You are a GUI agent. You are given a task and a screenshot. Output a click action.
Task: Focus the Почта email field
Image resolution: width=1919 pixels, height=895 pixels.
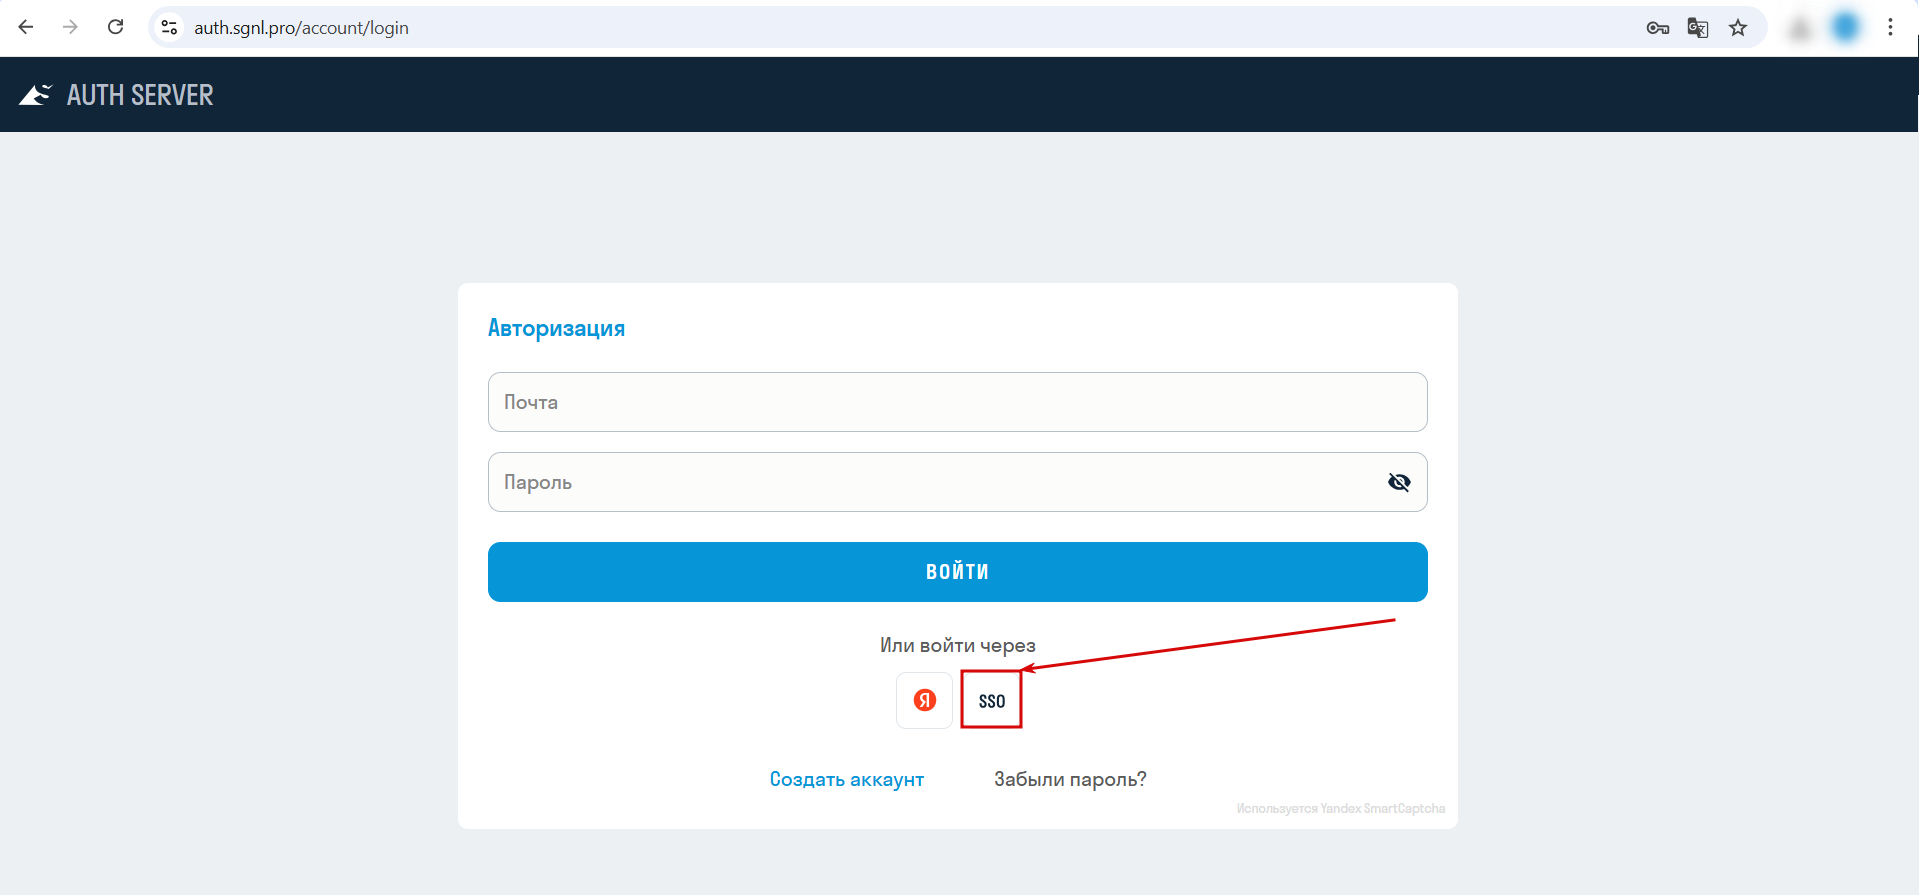957,402
